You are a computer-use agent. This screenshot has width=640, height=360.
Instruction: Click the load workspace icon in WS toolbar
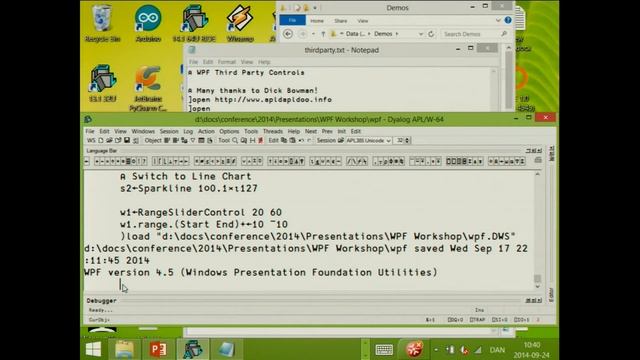[109, 140]
